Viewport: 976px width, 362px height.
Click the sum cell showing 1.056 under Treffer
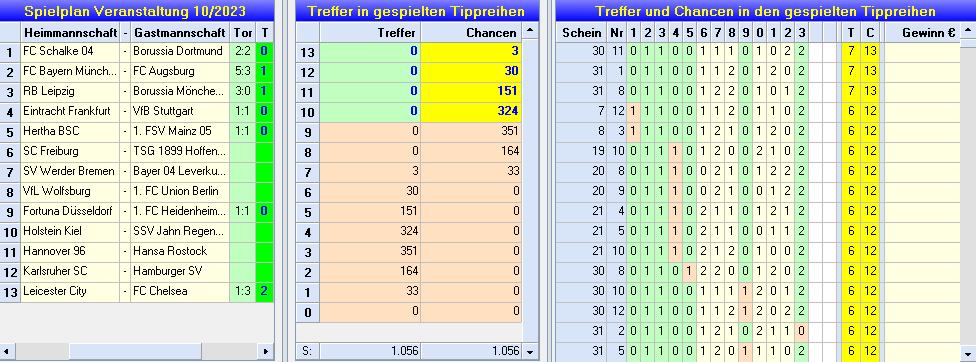(x=370, y=351)
